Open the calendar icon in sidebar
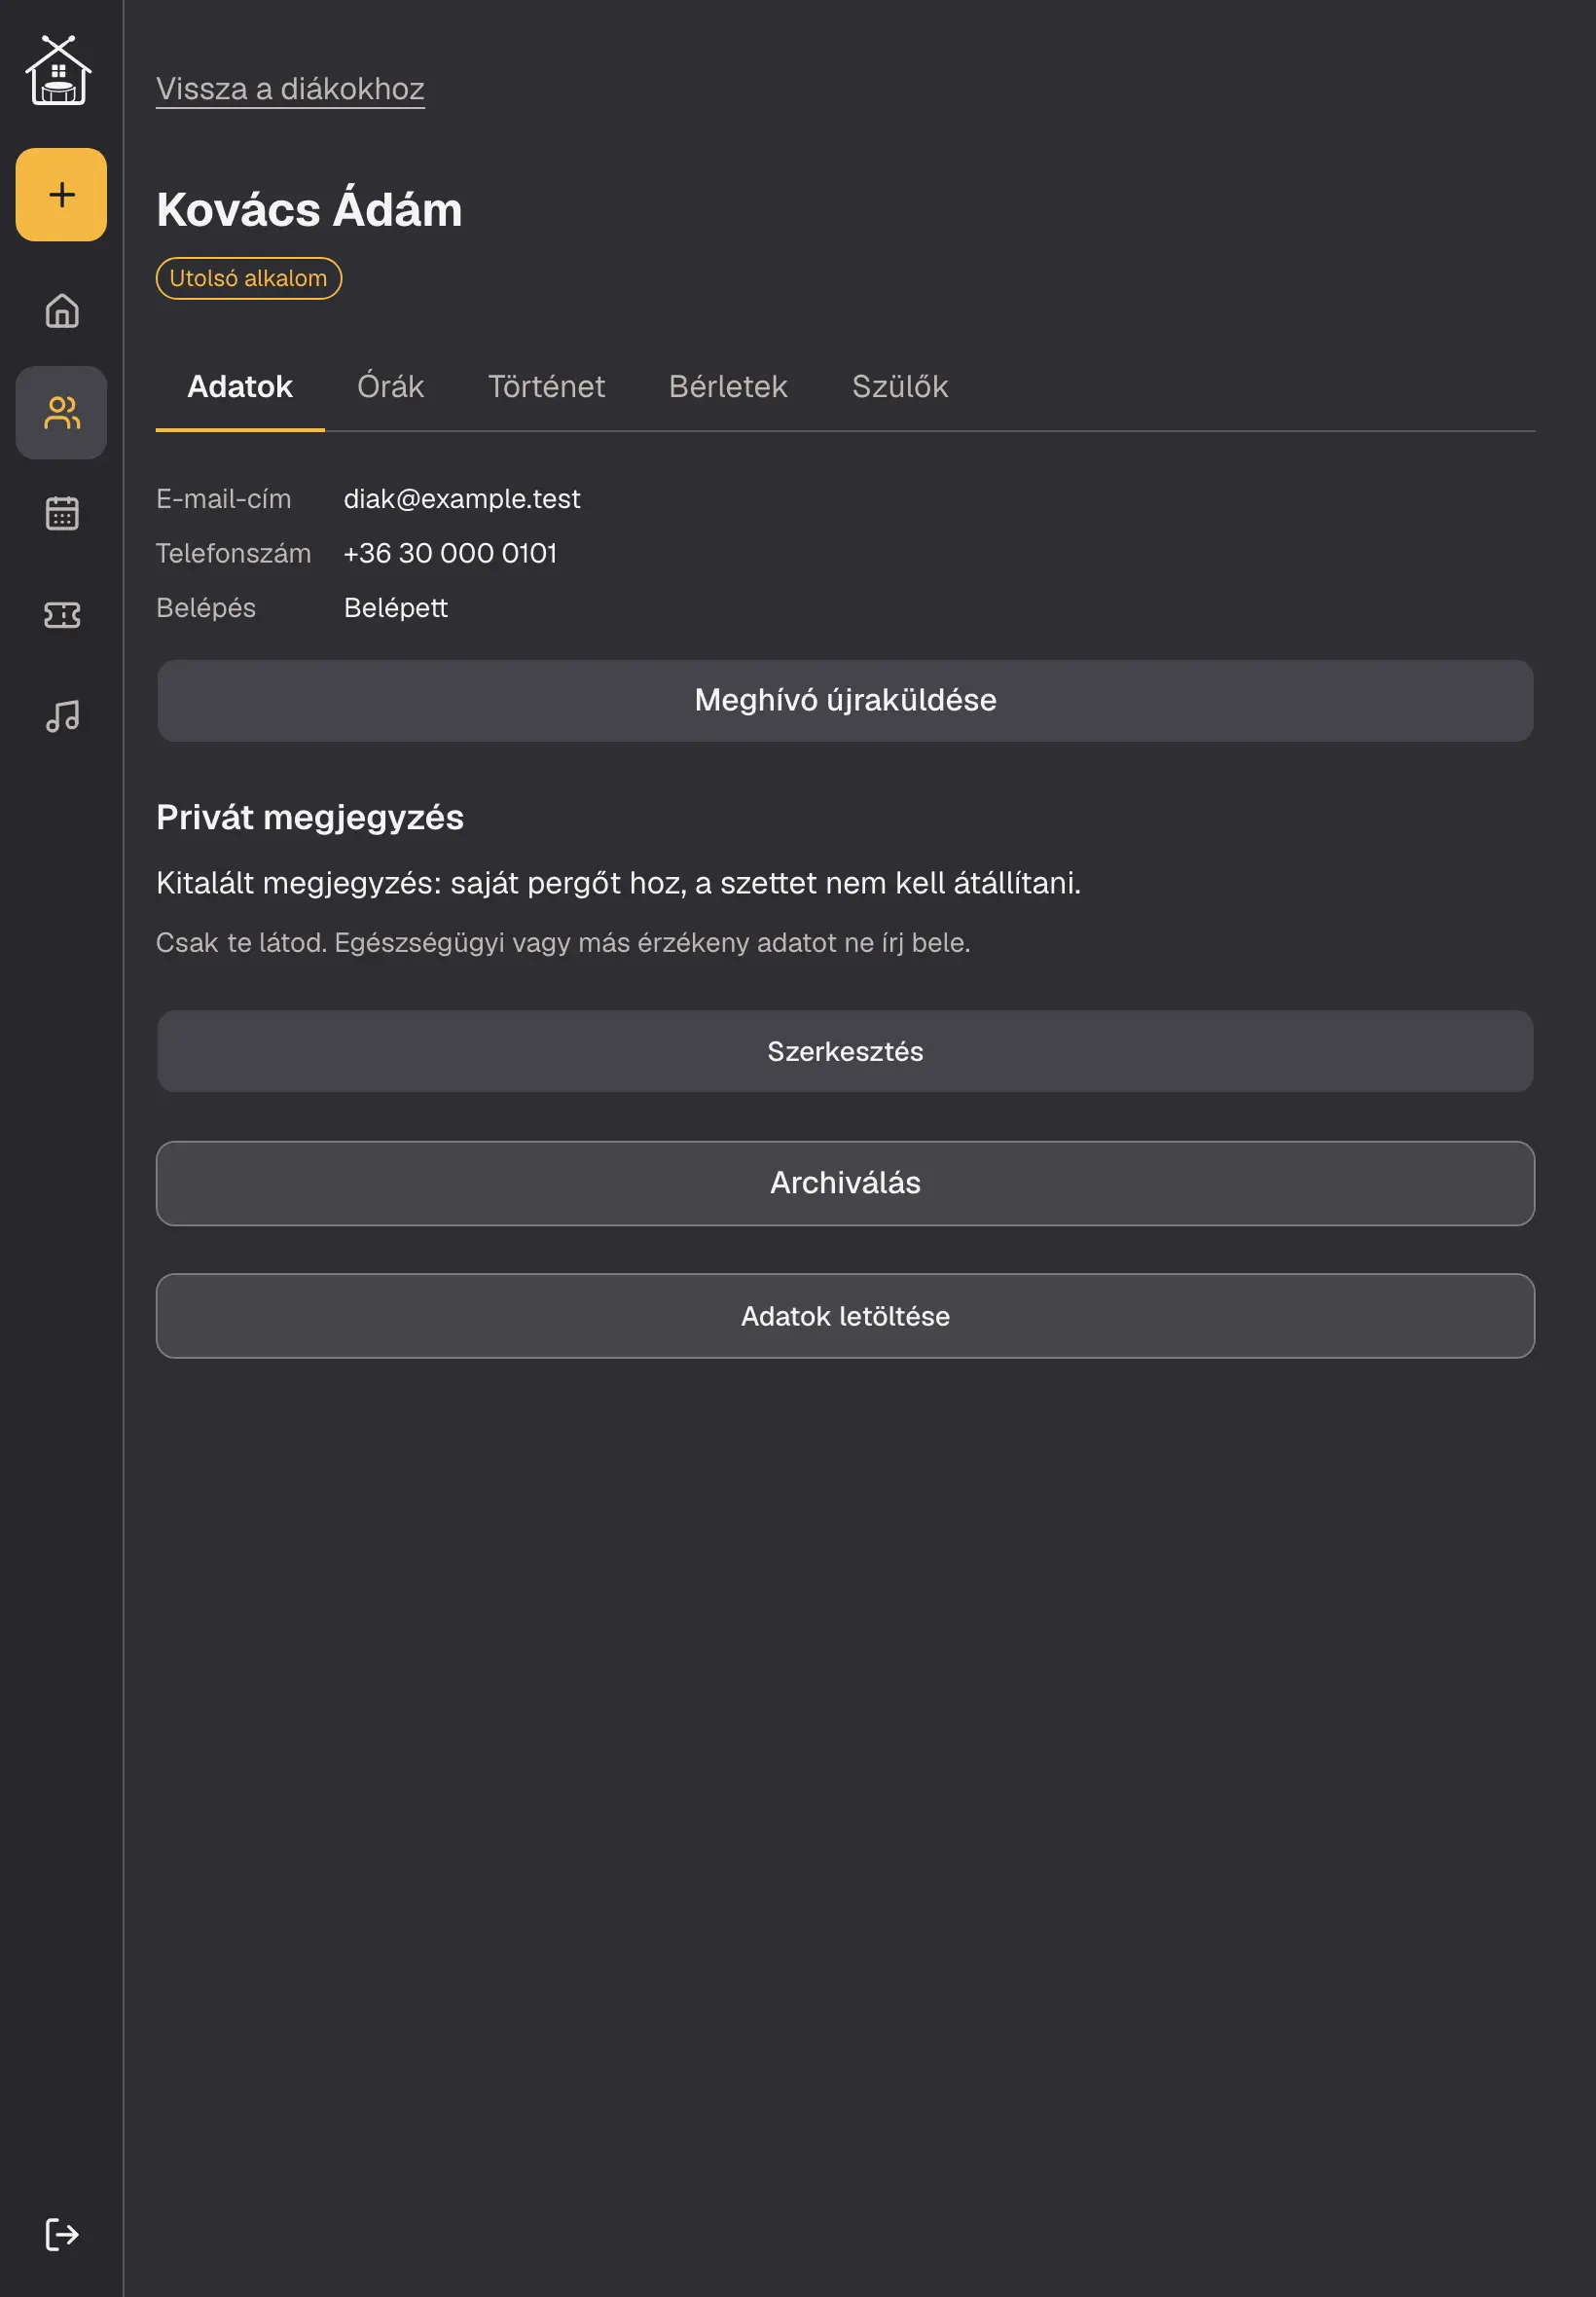The width and height of the screenshot is (1596, 2297). pos(61,513)
